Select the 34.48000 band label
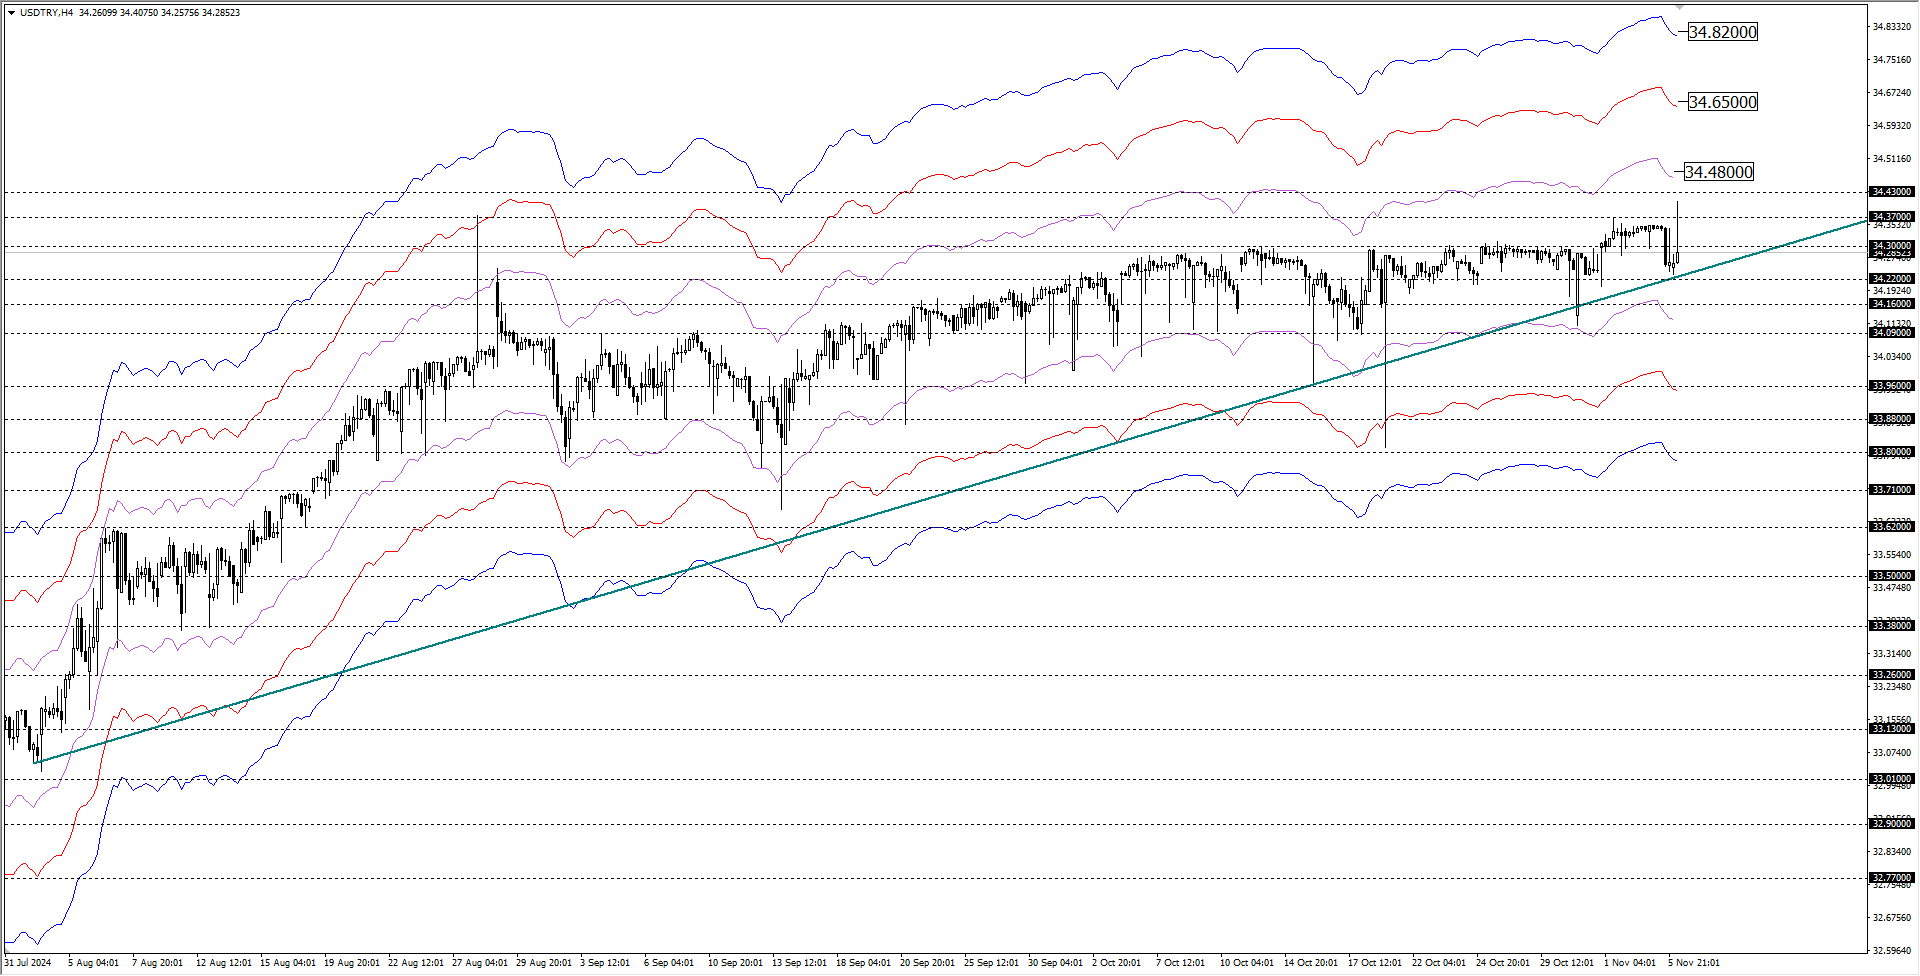The height and width of the screenshot is (976, 1920). click(1718, 172)
